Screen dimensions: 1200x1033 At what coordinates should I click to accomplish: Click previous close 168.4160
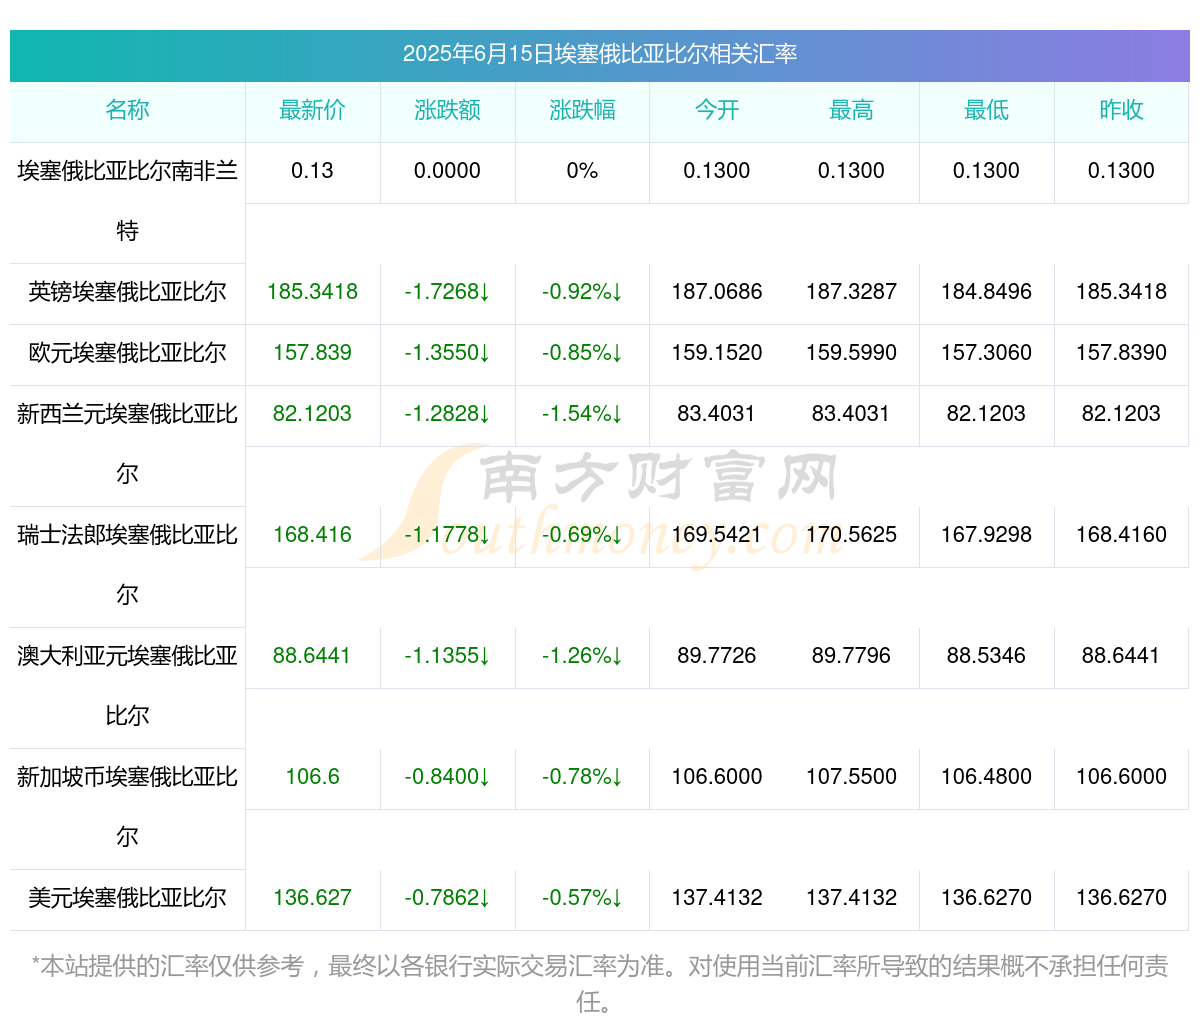pyautogui.click(x=1121, y=535)
